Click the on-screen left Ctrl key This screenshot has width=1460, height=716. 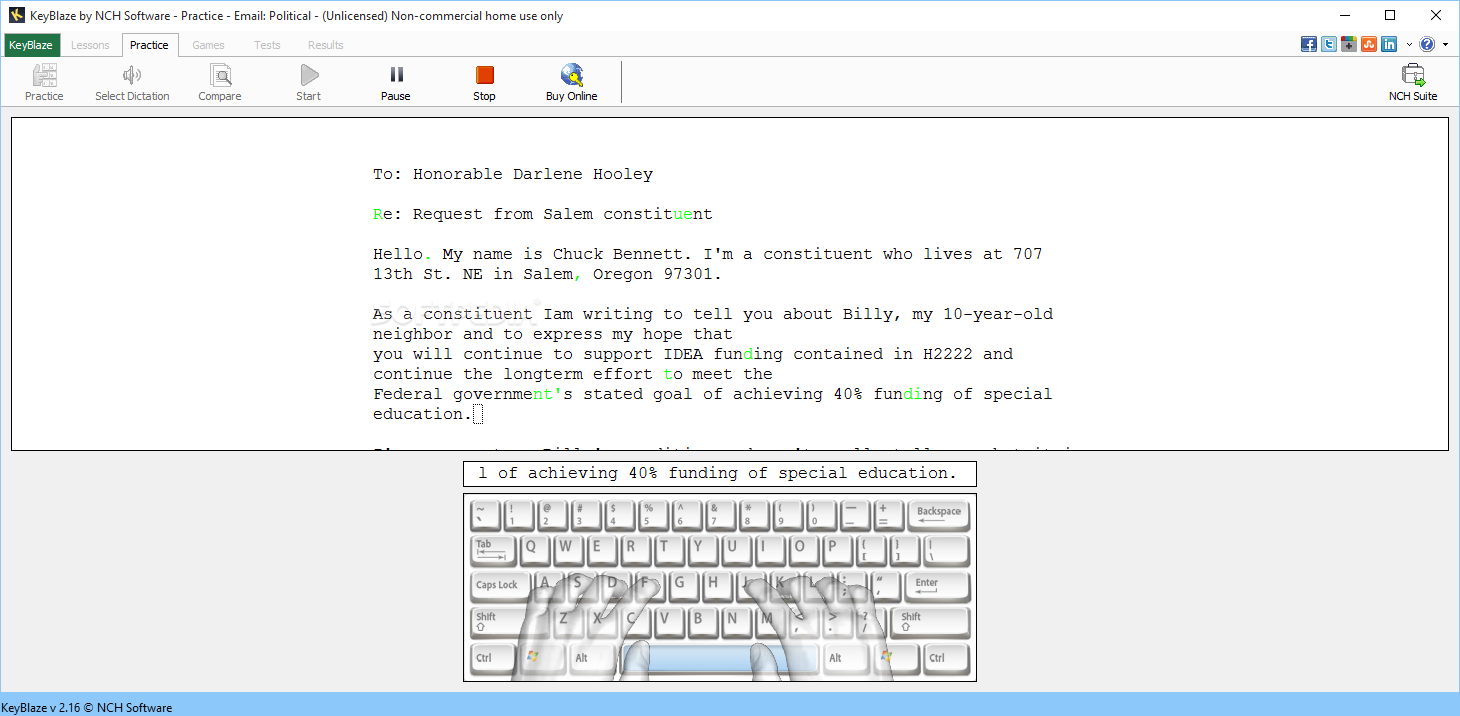coord(493,658)
